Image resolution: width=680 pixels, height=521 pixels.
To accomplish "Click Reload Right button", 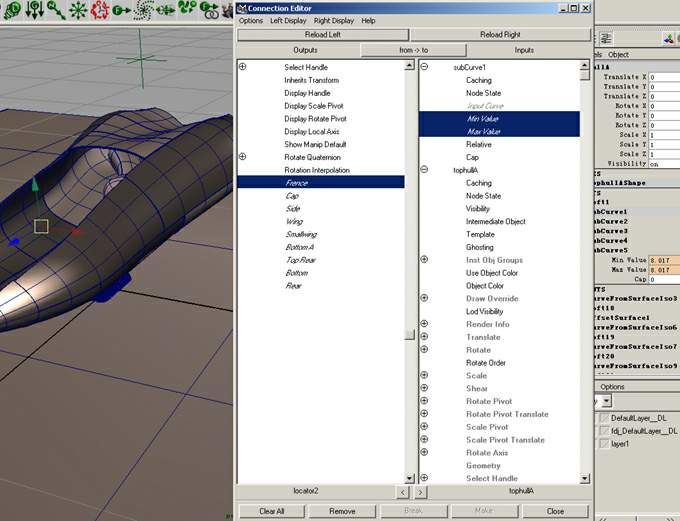I will 500,35.
